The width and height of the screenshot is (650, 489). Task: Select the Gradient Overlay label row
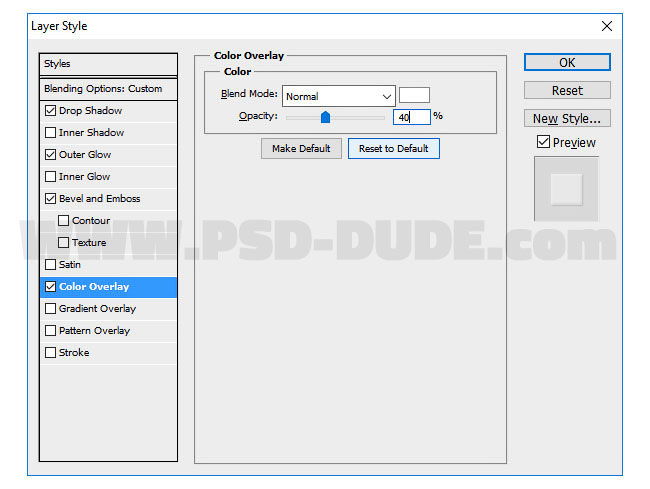point(108,308)
